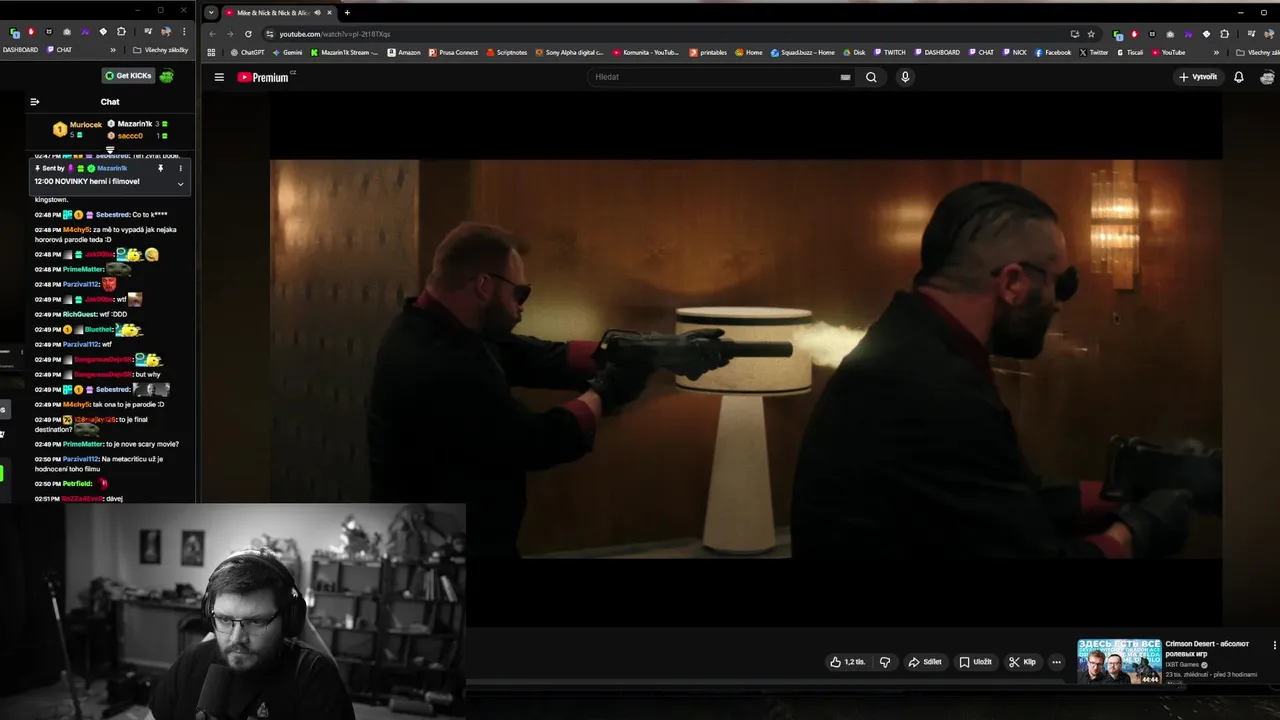Open the Extensions puzzle icon in chat window
1280x720 pixels.
click(x=121, y=32)
